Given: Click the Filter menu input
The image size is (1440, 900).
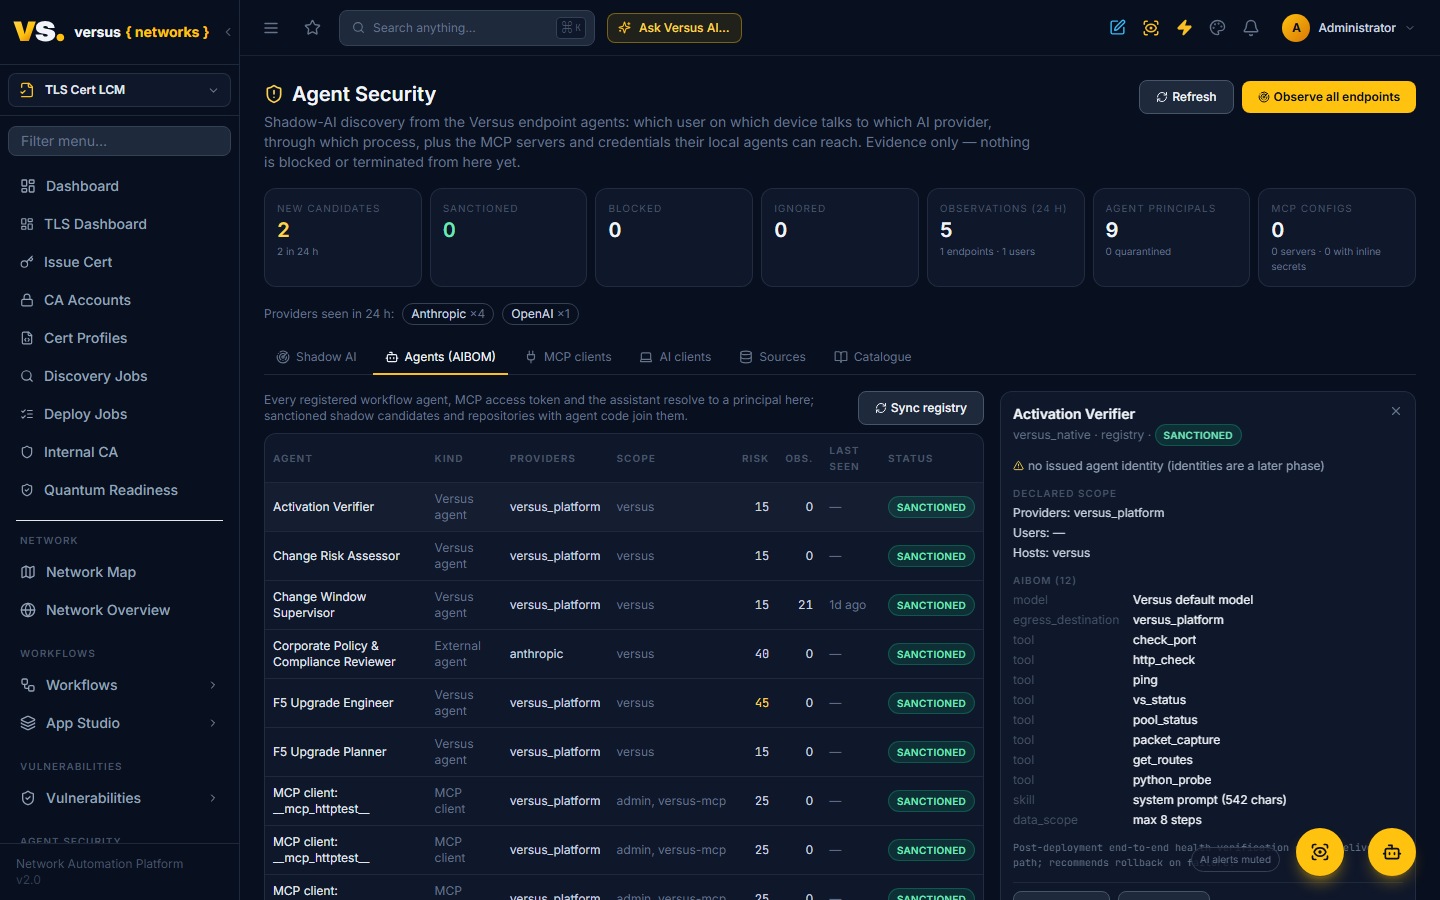Looking at the screenshot, I should click(119, 141).
